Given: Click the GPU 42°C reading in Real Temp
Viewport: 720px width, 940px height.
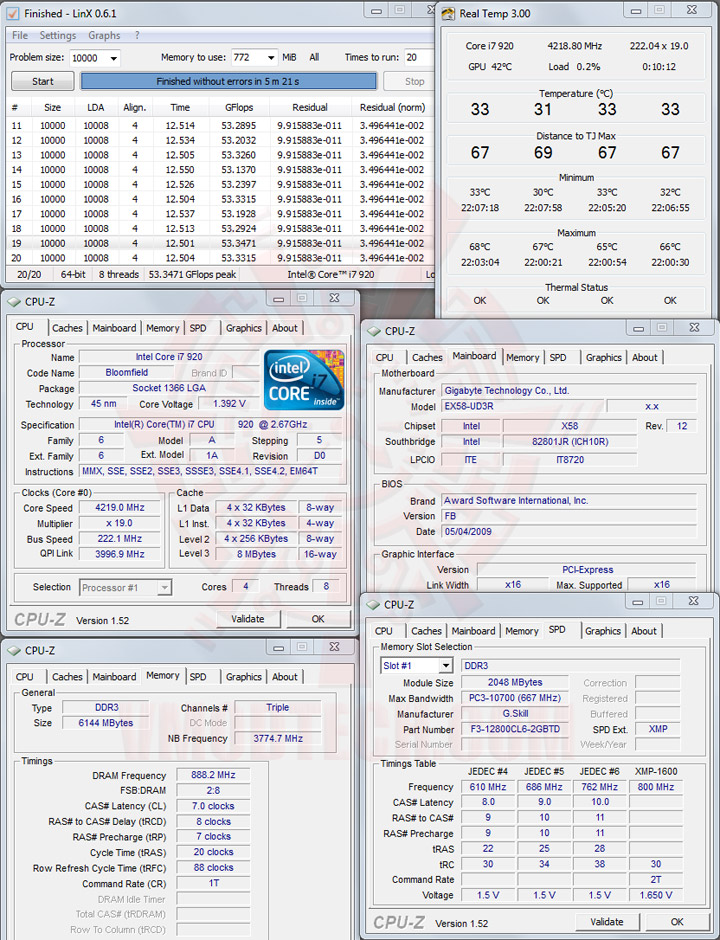Looking at the screenshot, I should click(x=490, y=67).
